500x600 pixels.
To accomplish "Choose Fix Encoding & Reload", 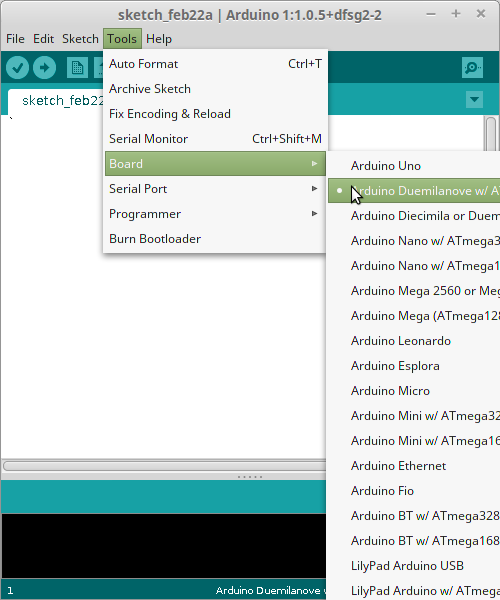I will [215, 114].
